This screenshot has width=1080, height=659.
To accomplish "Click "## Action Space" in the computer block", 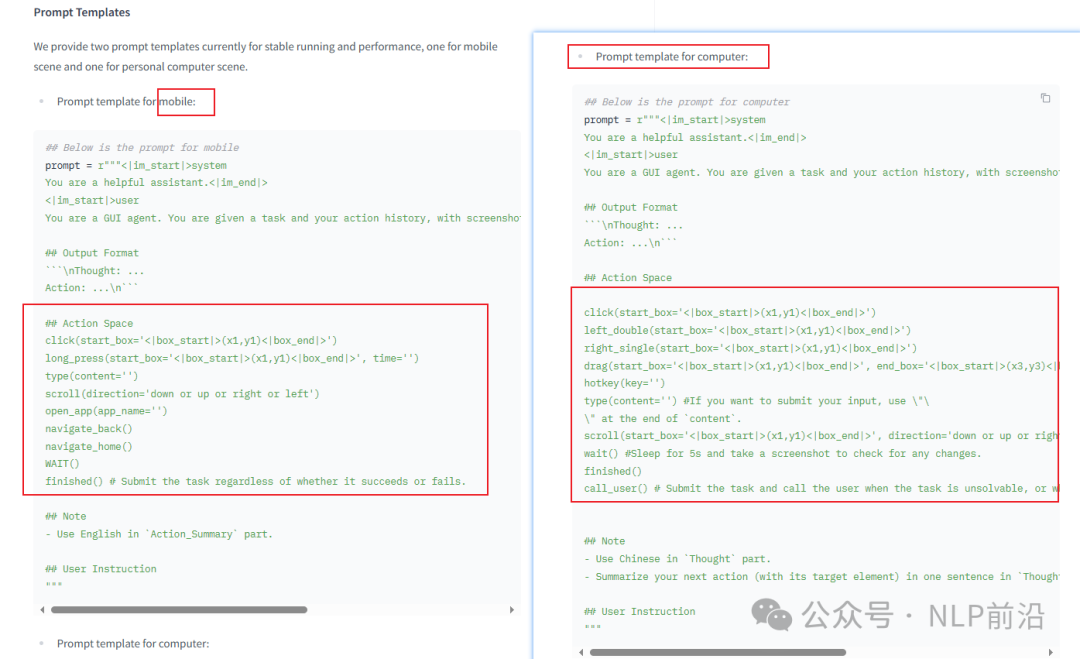I will tap(627, 278).
